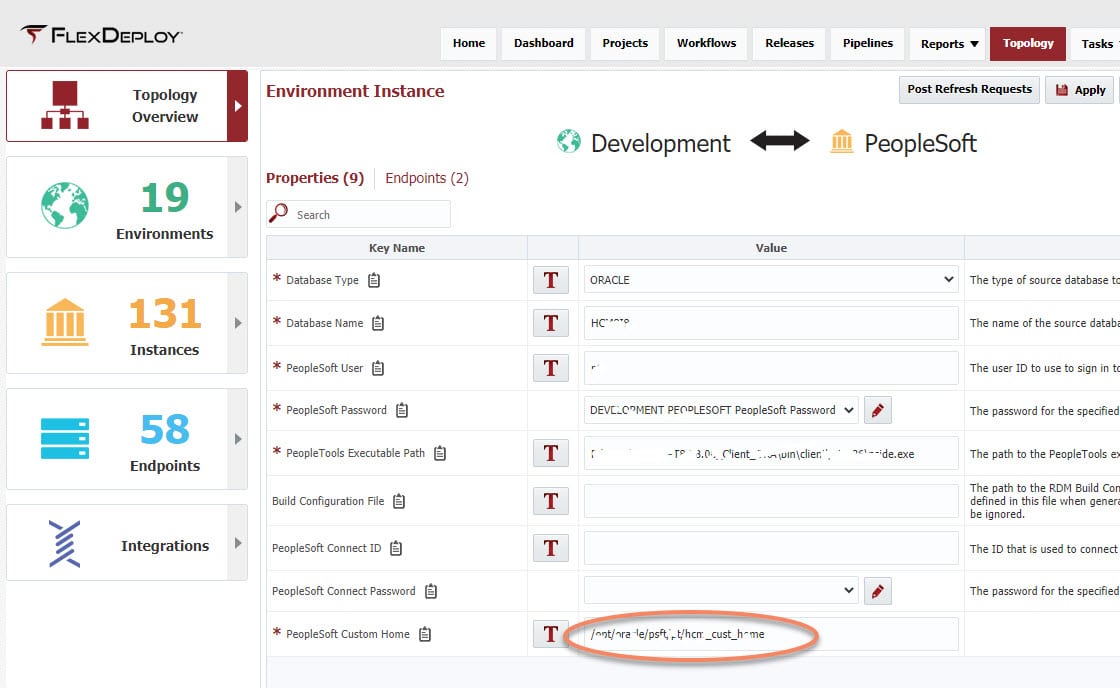Click the Build Configuration File field

click(x=771, y=501)
